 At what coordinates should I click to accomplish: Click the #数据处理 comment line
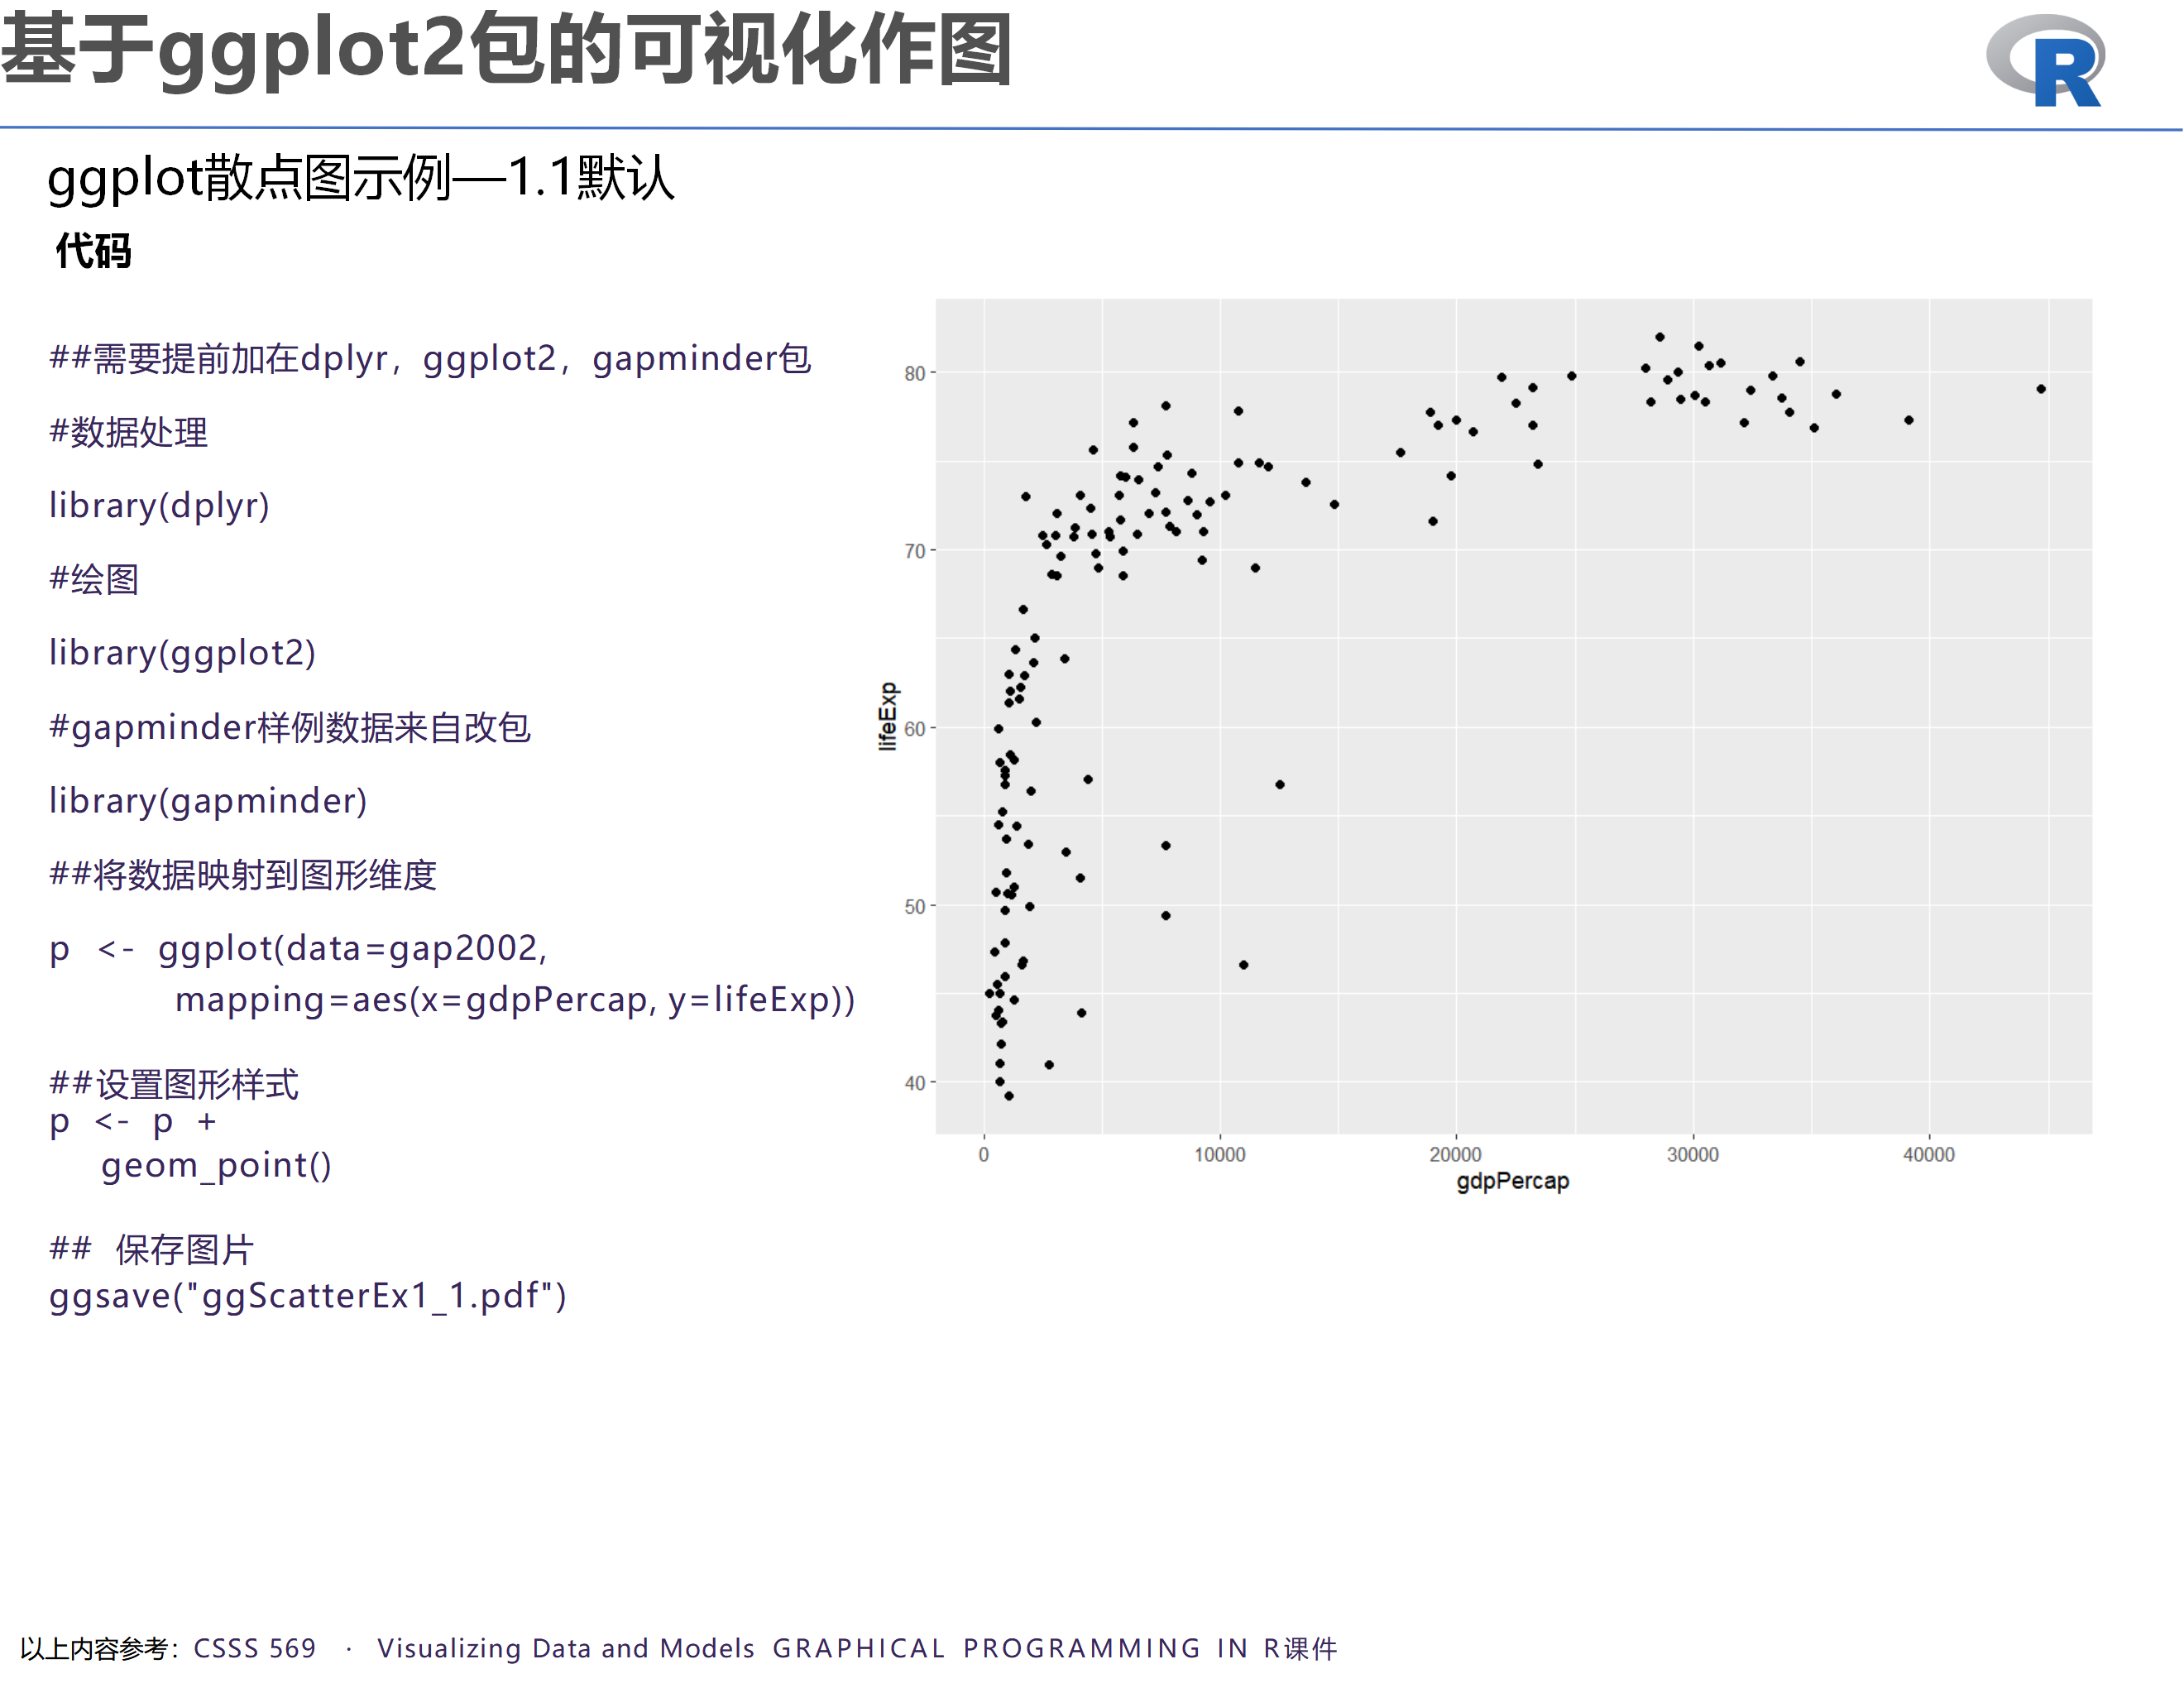tap(129, 432)
